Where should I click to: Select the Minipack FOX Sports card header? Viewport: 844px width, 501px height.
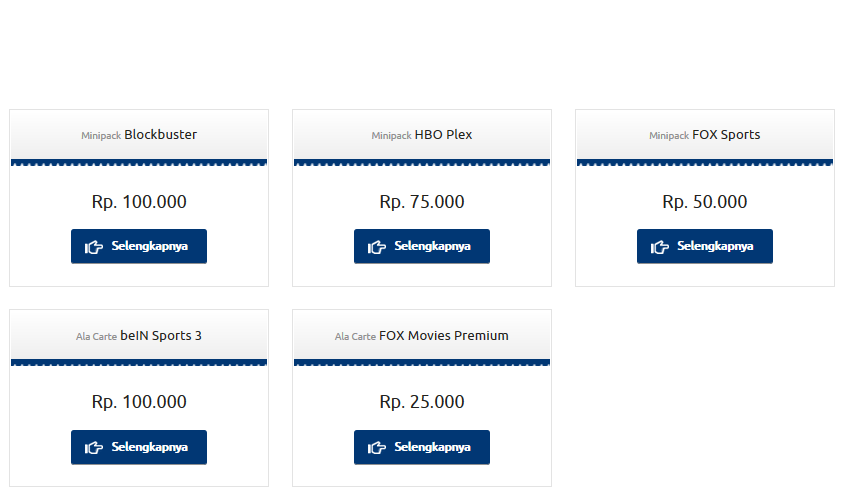pyautogui.click(x=705, y=135)
